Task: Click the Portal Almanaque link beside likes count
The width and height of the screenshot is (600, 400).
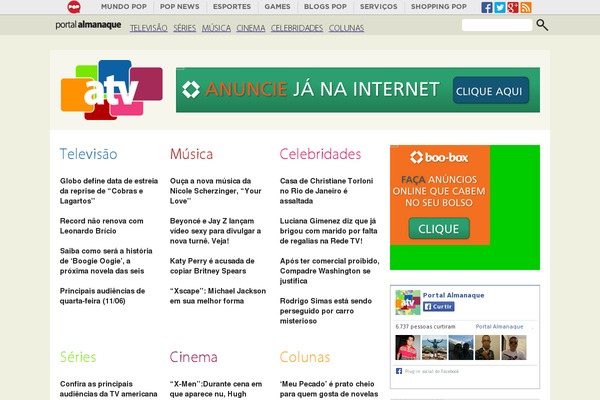Action: point(499,327)
